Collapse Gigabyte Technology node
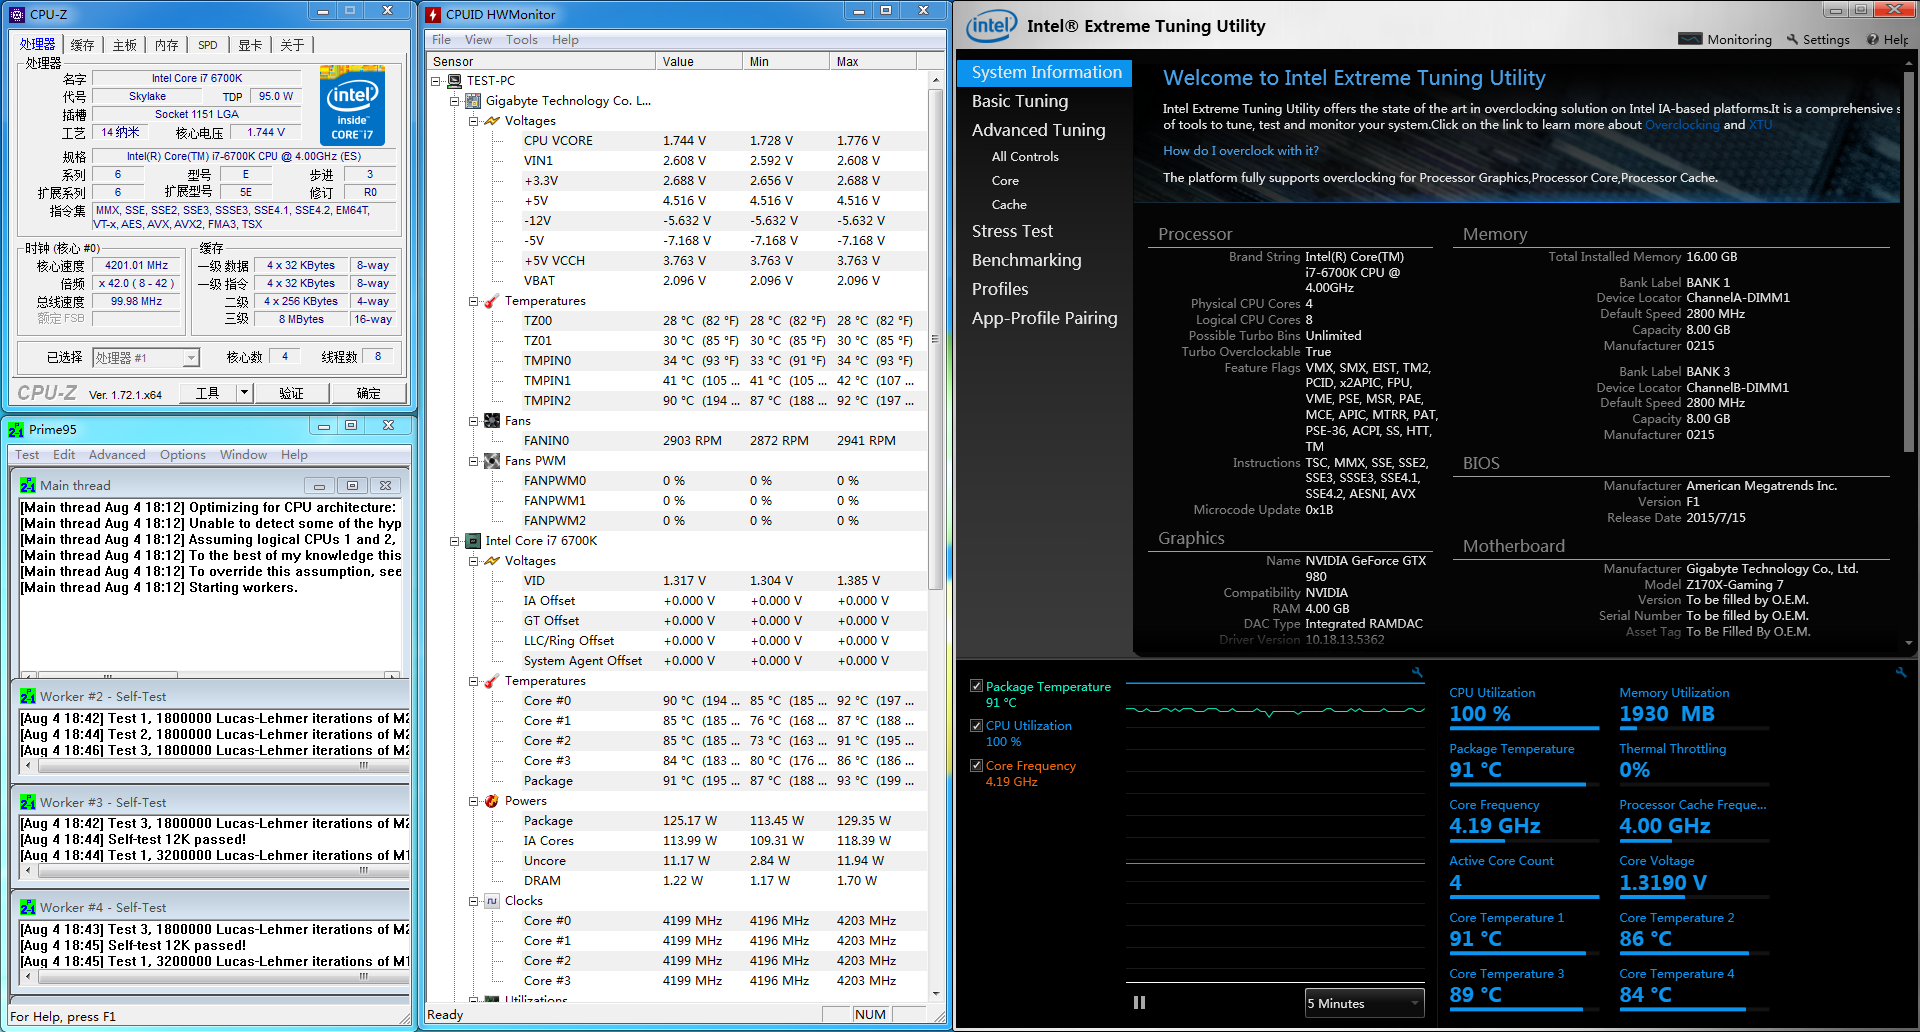 pyautogui.click(x=455, y=101)
